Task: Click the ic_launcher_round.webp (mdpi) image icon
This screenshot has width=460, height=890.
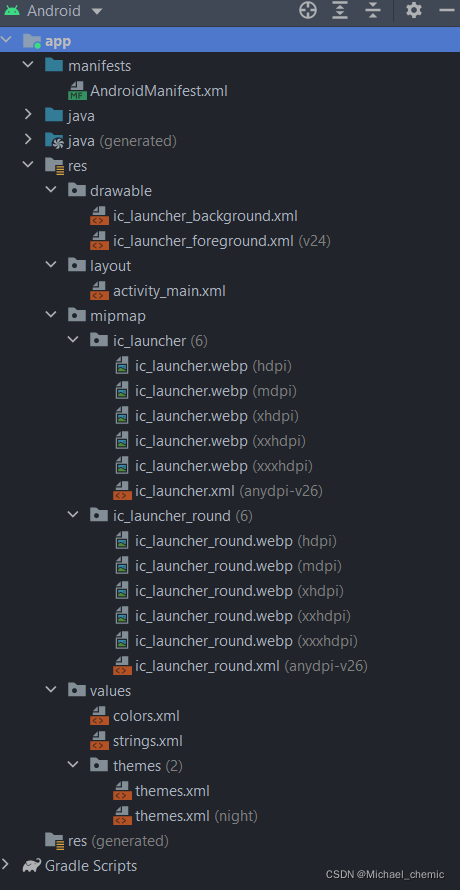Action: point(122,566)
